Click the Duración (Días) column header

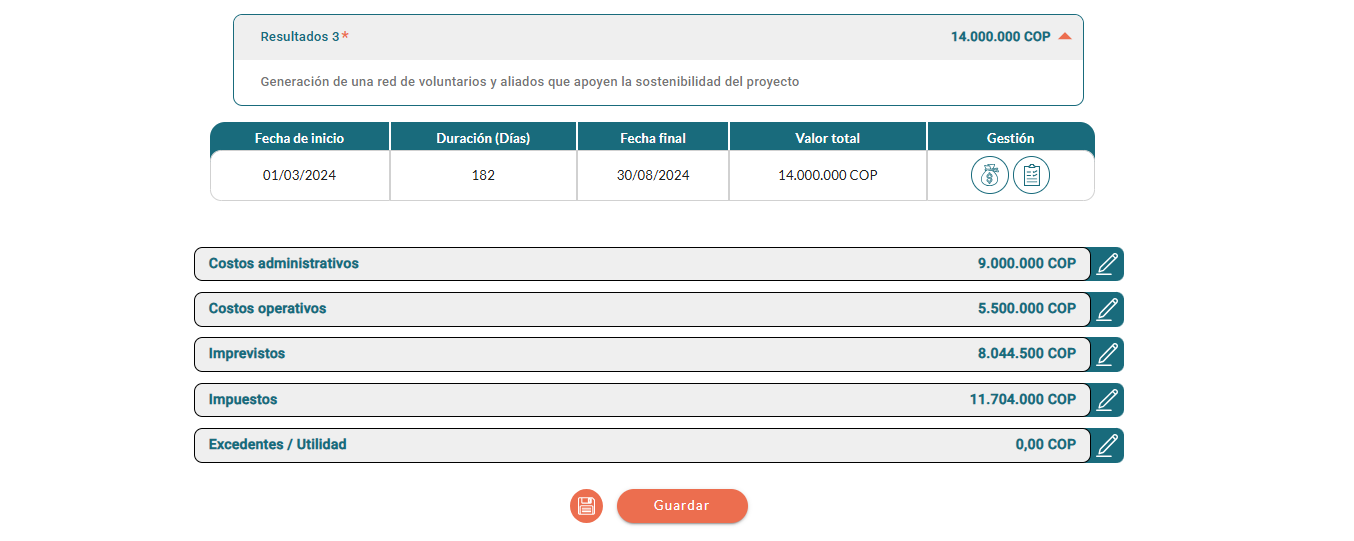click(x=483, y=138)
